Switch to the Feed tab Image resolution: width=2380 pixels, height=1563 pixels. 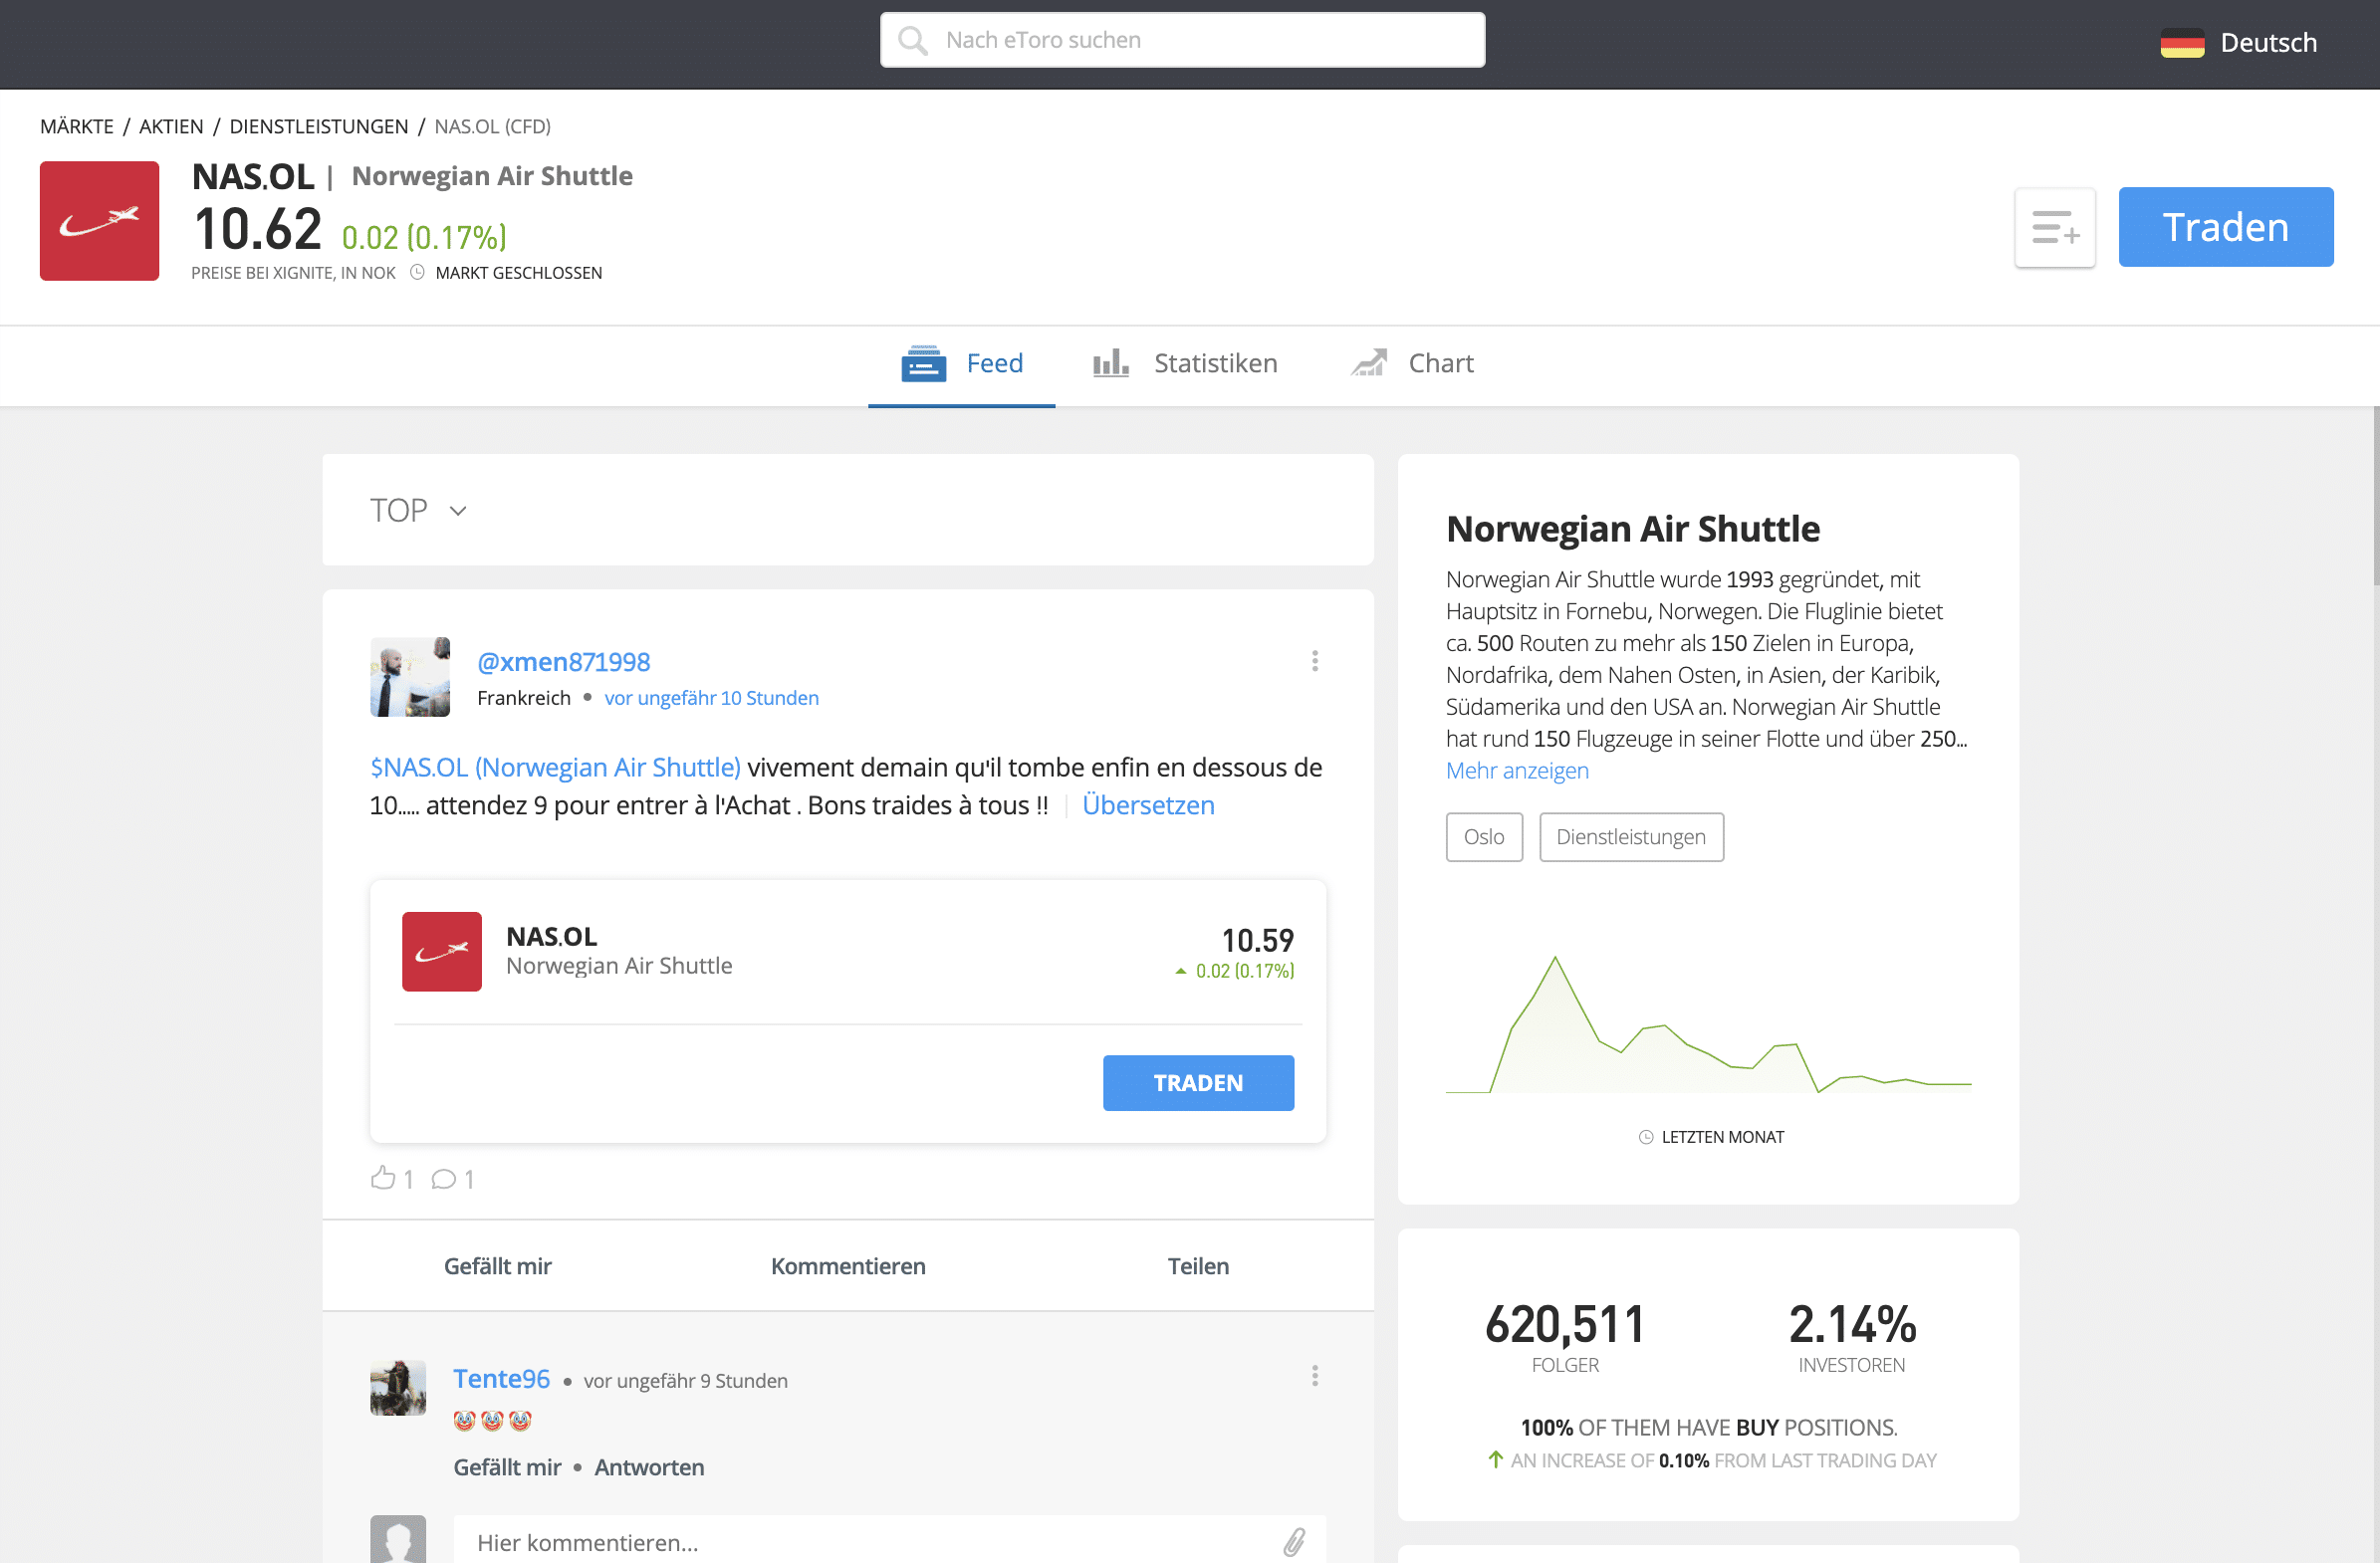click(x=962, y=364)
